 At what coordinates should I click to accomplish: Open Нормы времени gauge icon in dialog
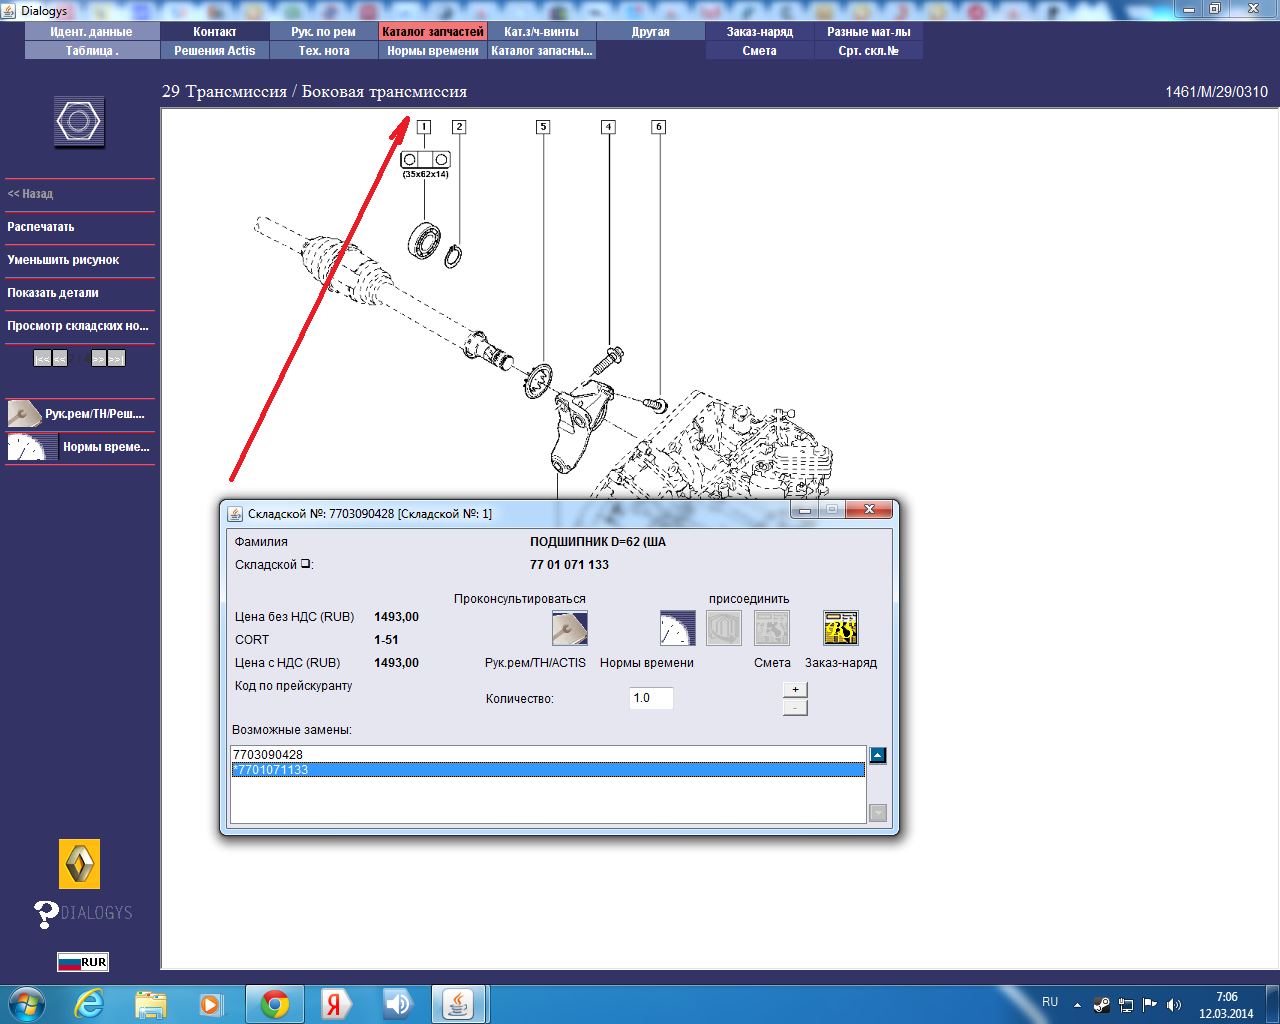(x=677, y=628)
